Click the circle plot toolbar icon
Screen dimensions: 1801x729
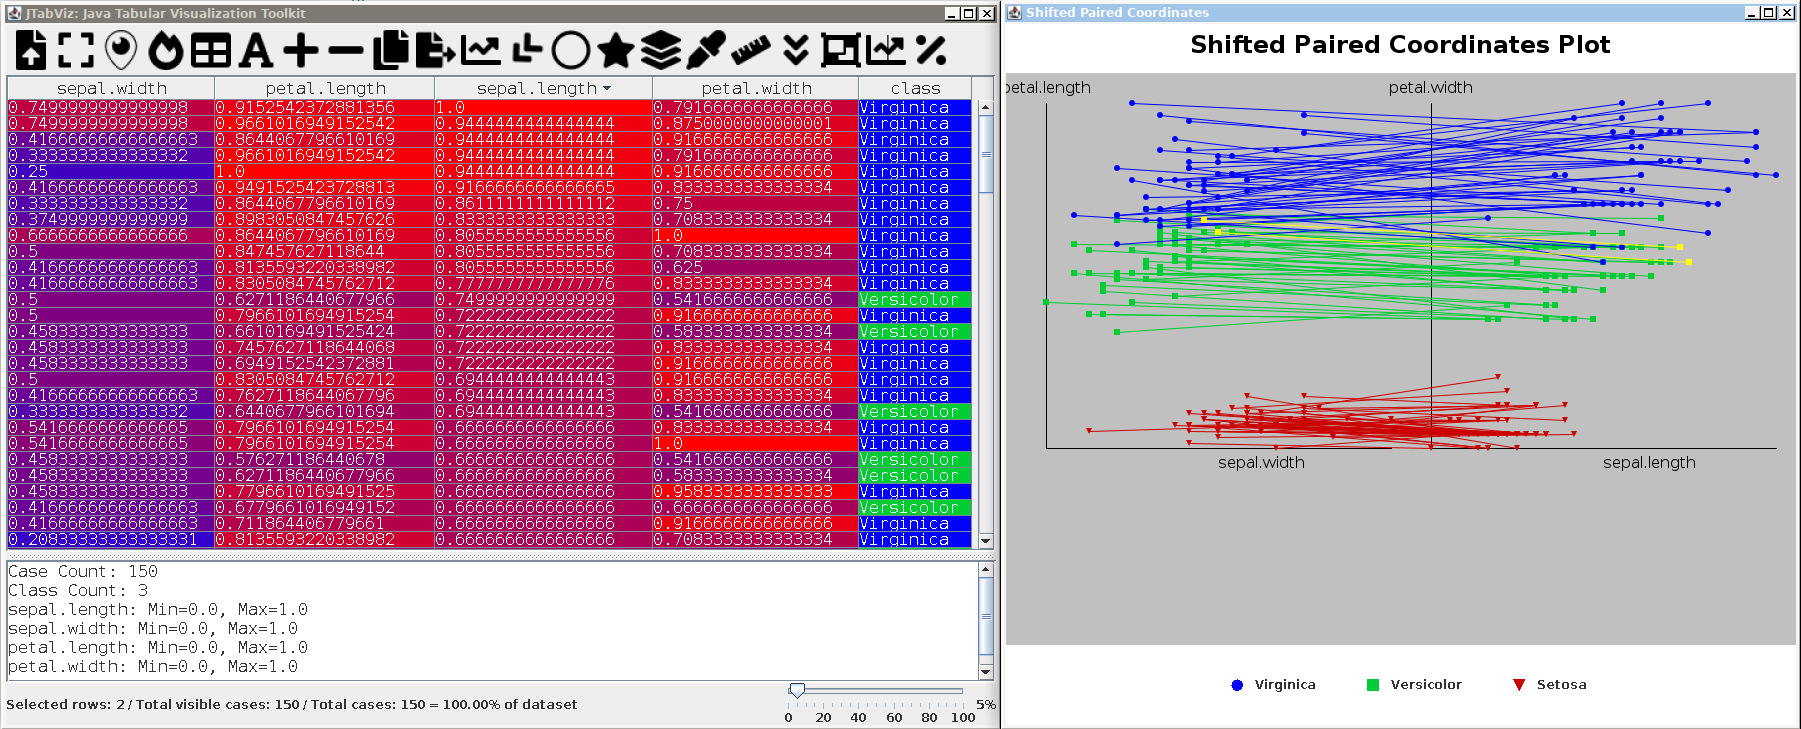tap(571, 50)
